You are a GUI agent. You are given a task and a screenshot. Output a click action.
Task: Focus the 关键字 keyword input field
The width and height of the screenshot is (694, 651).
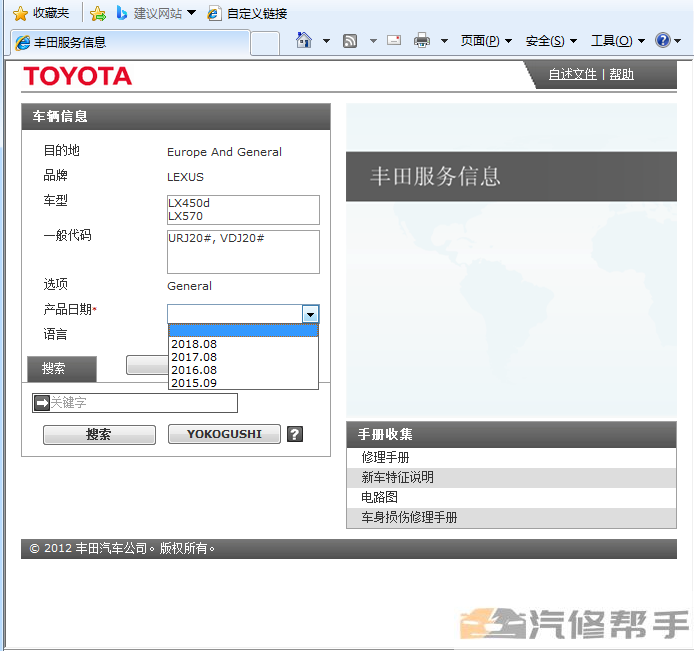coord(135,403)
